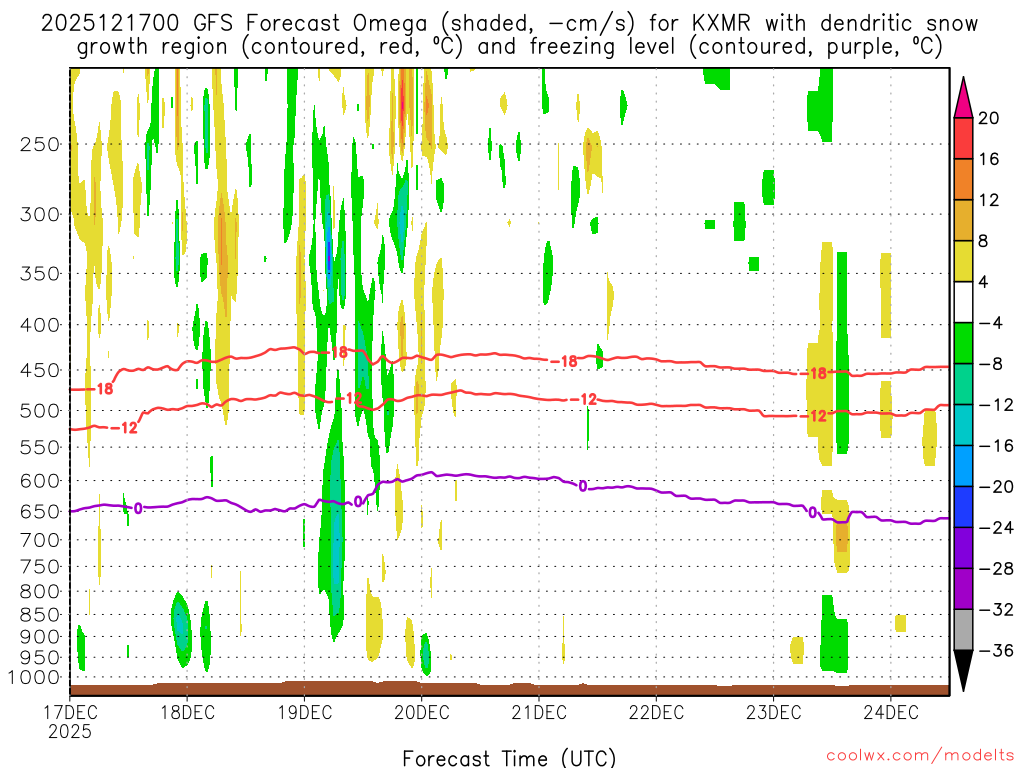
Task: Click the 600 pressure level label
Action: pos(40,481)
